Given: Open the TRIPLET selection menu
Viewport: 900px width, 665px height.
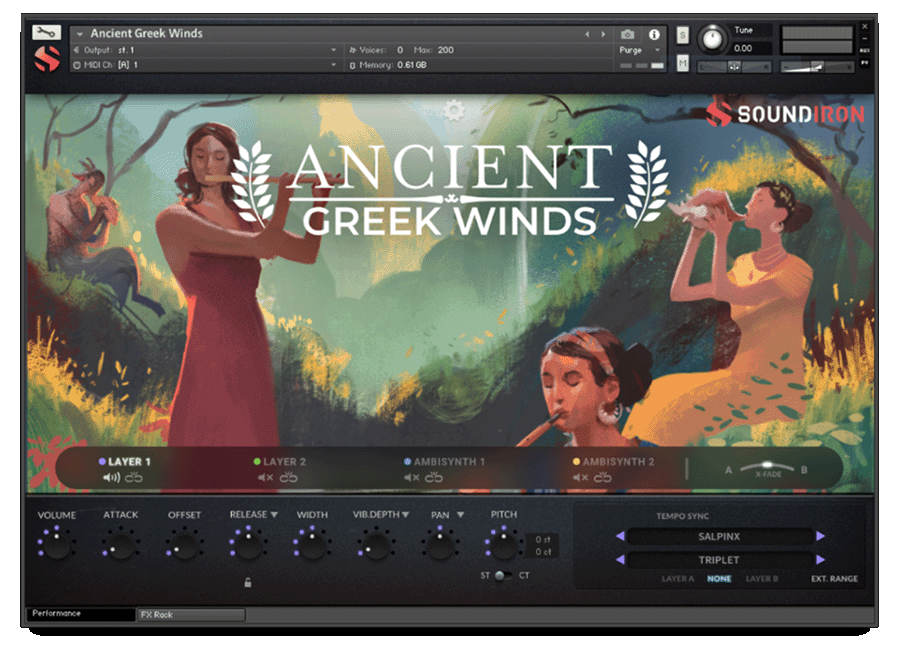Looking at the screenshot, I should click(720, 560).
